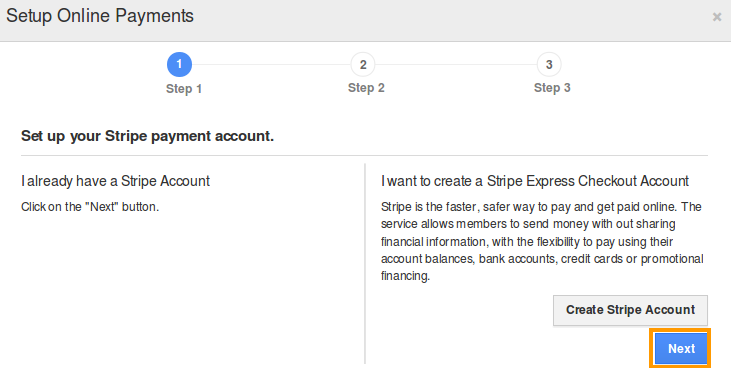Click the 'Click on the "Next" button.' text
The width and height of the screenshot is (731, 368).
pyautogui.click(x=90, y=207)
